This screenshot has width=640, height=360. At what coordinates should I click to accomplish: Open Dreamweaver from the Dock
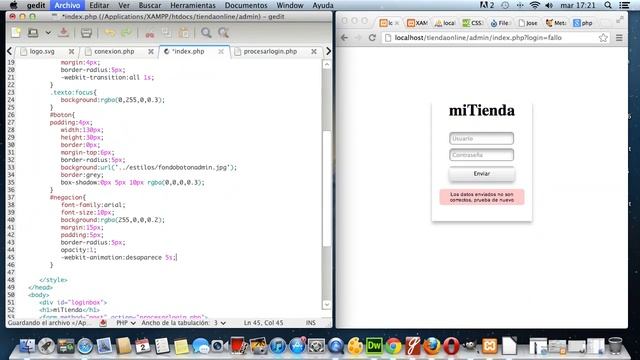pos(374,346)
